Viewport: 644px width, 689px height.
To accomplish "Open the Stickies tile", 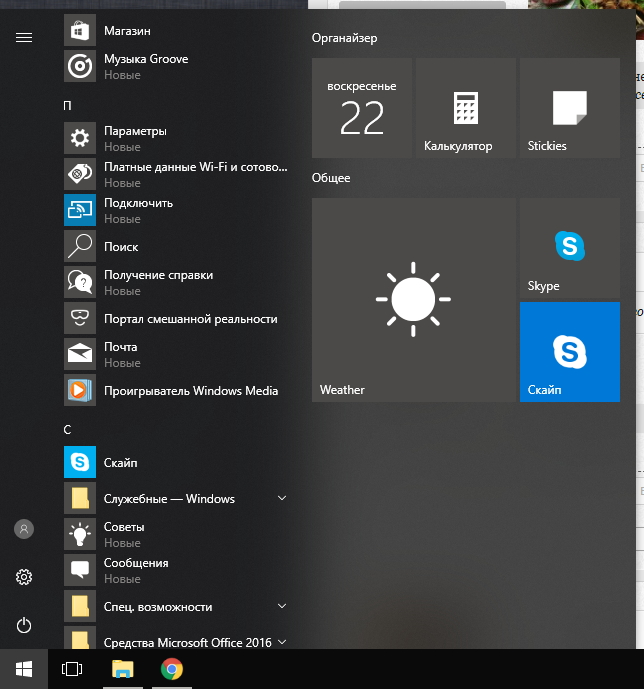I will coord(570,108).
